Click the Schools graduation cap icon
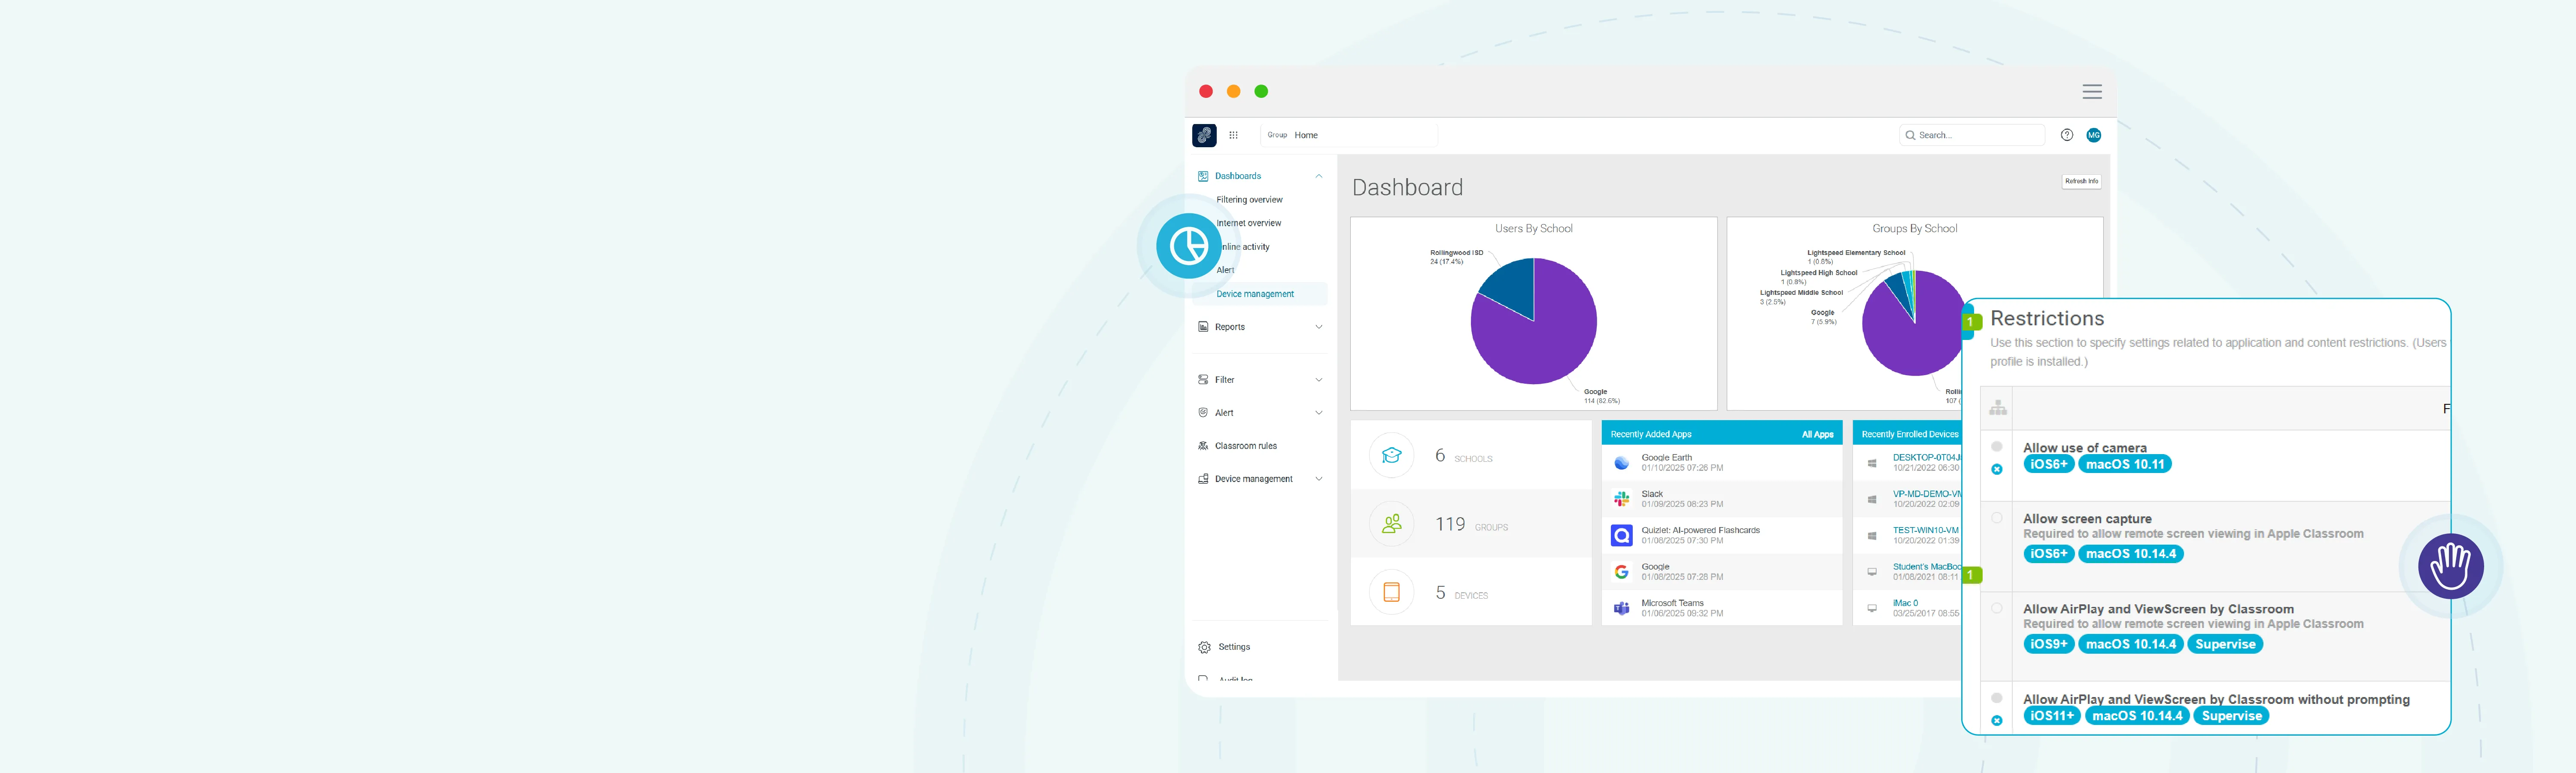The height and width of the screenshot is (773, 2576). (1391, 456)
